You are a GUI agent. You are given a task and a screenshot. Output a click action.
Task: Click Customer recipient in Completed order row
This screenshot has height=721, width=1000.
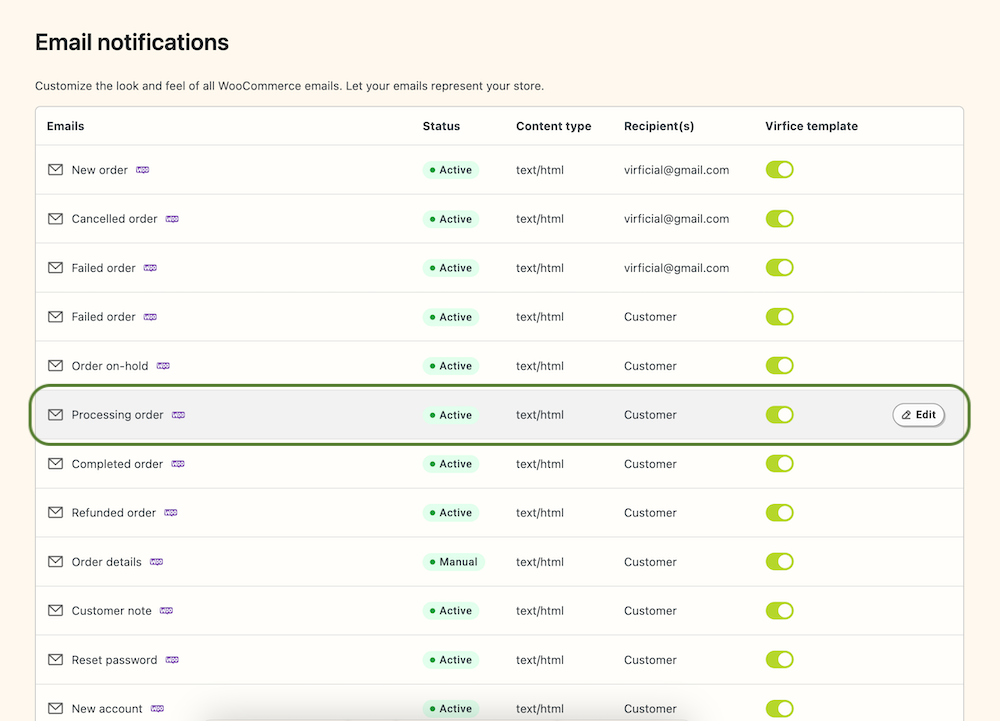(650, 464)
